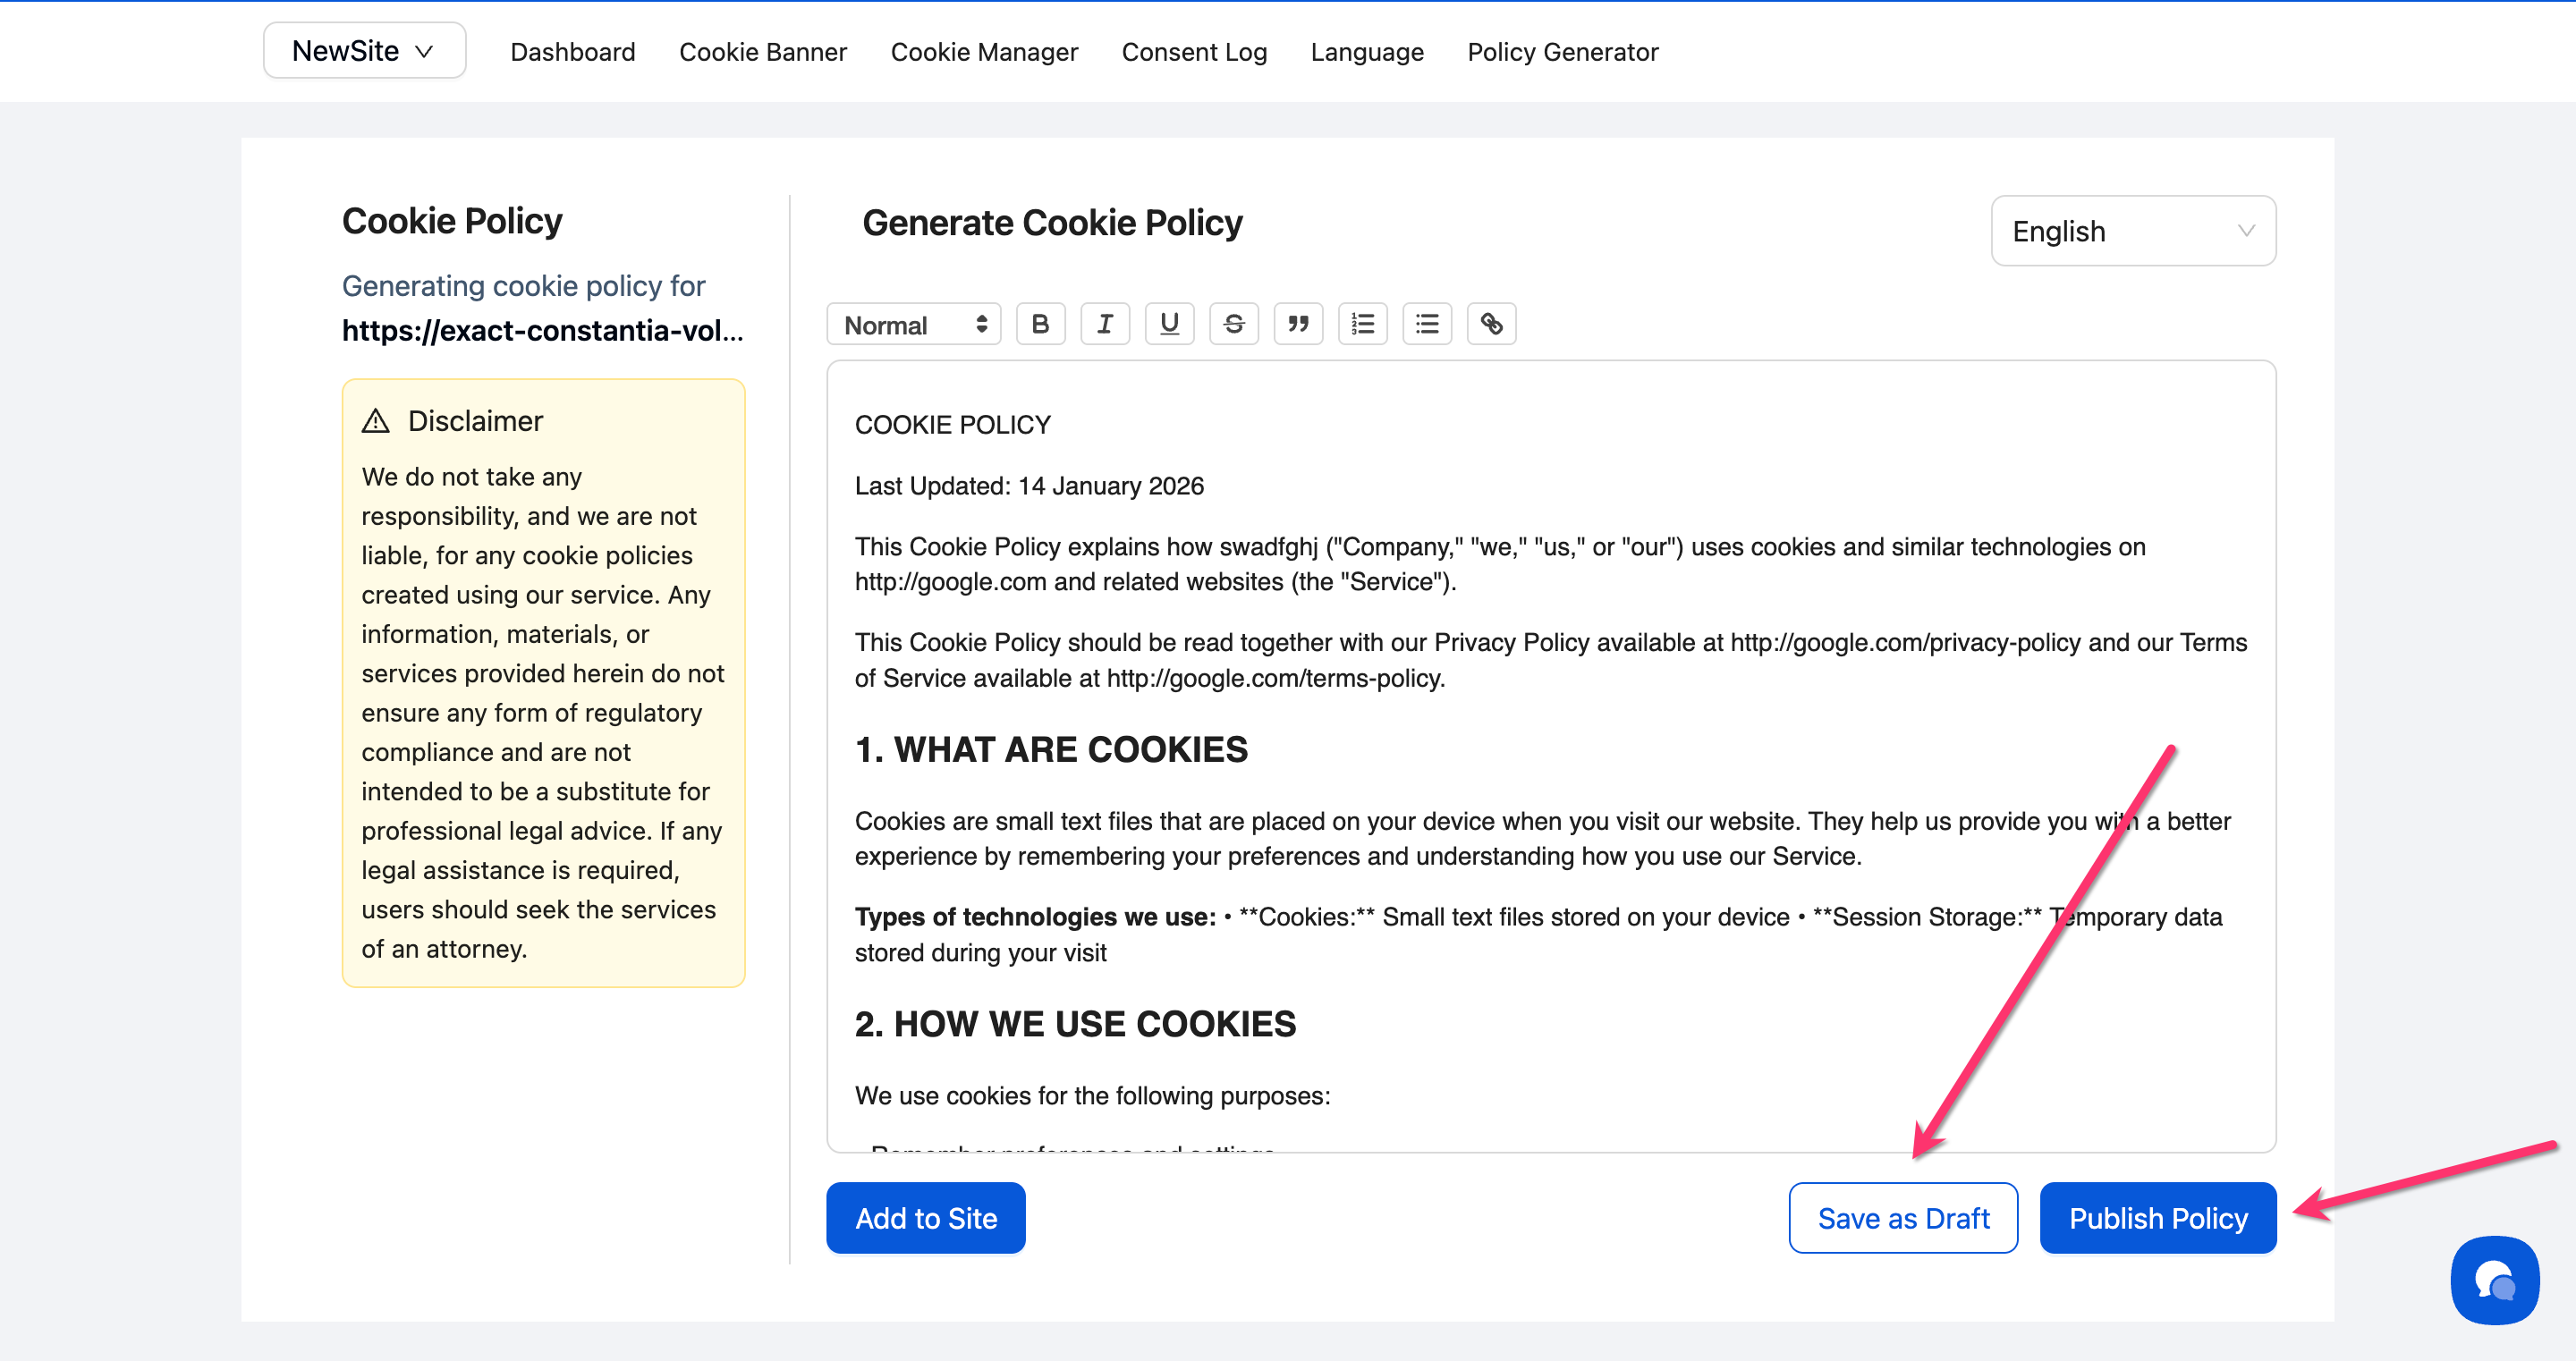2576x1361 pixels.
Task: Expand the English language selector
Action: [x=2133, y=231]
